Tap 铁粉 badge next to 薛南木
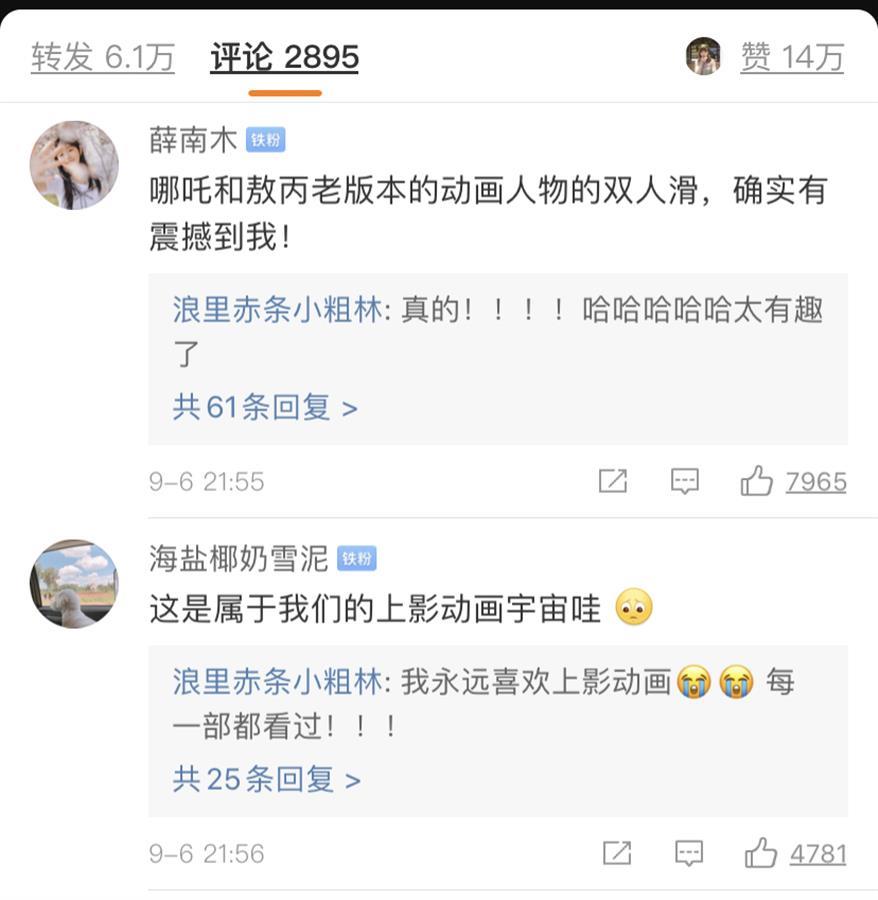Image resolution: width=878 pixels, height=900 pixels. click(x=265, y=141)
